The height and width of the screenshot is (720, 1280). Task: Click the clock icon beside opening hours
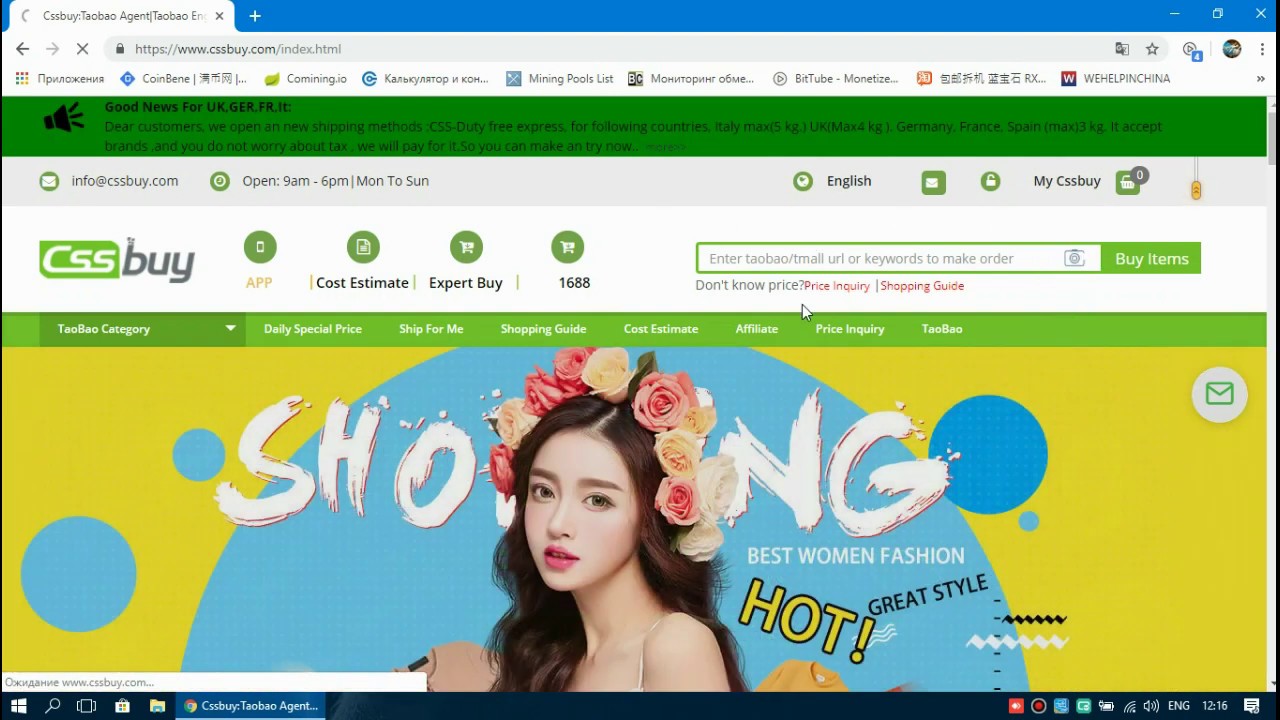click(x=220, y=181)
